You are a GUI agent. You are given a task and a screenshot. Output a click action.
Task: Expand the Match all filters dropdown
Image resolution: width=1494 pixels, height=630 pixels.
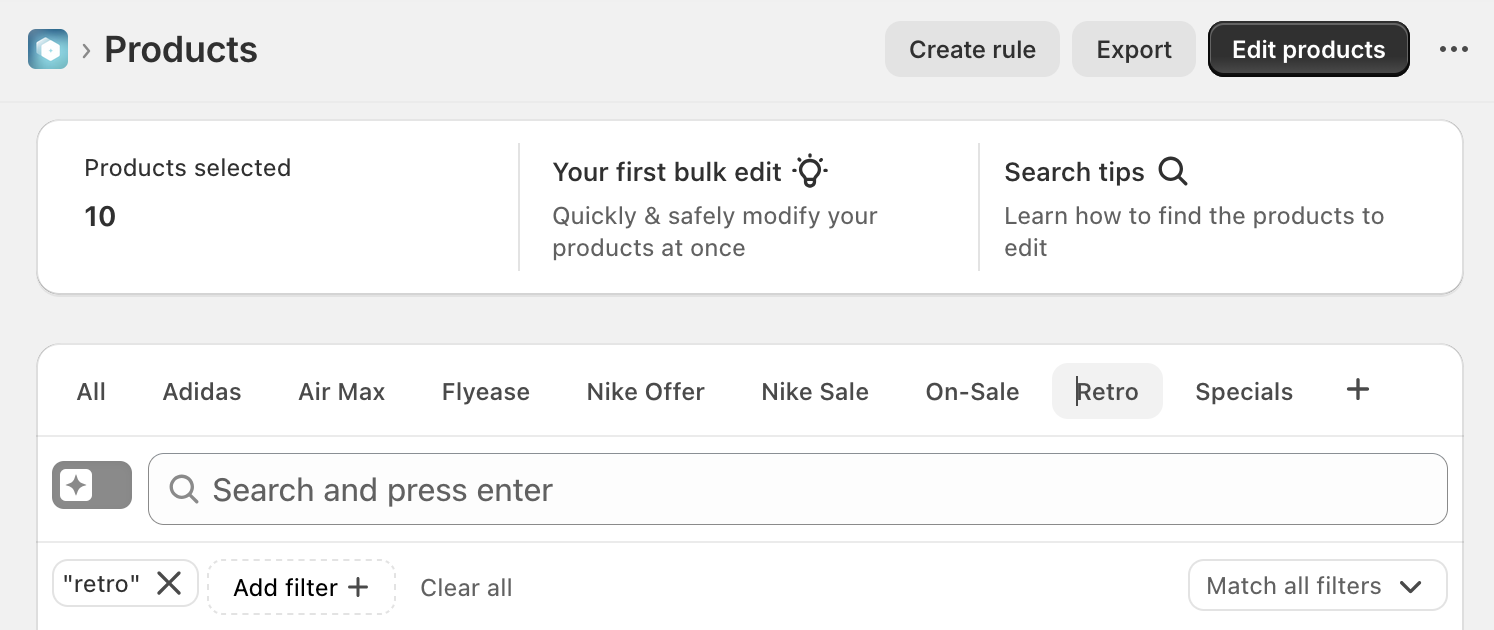pyautogui.click(x=1317, y=586)
